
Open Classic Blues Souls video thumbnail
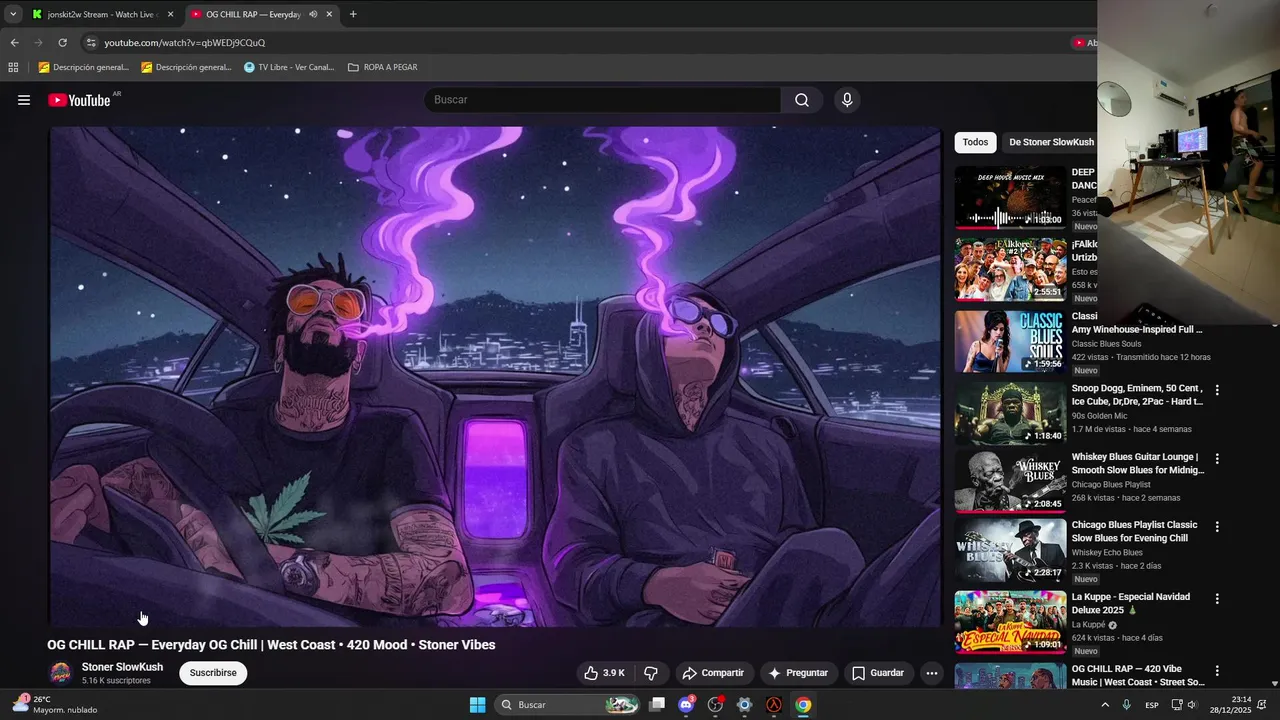1010,341
